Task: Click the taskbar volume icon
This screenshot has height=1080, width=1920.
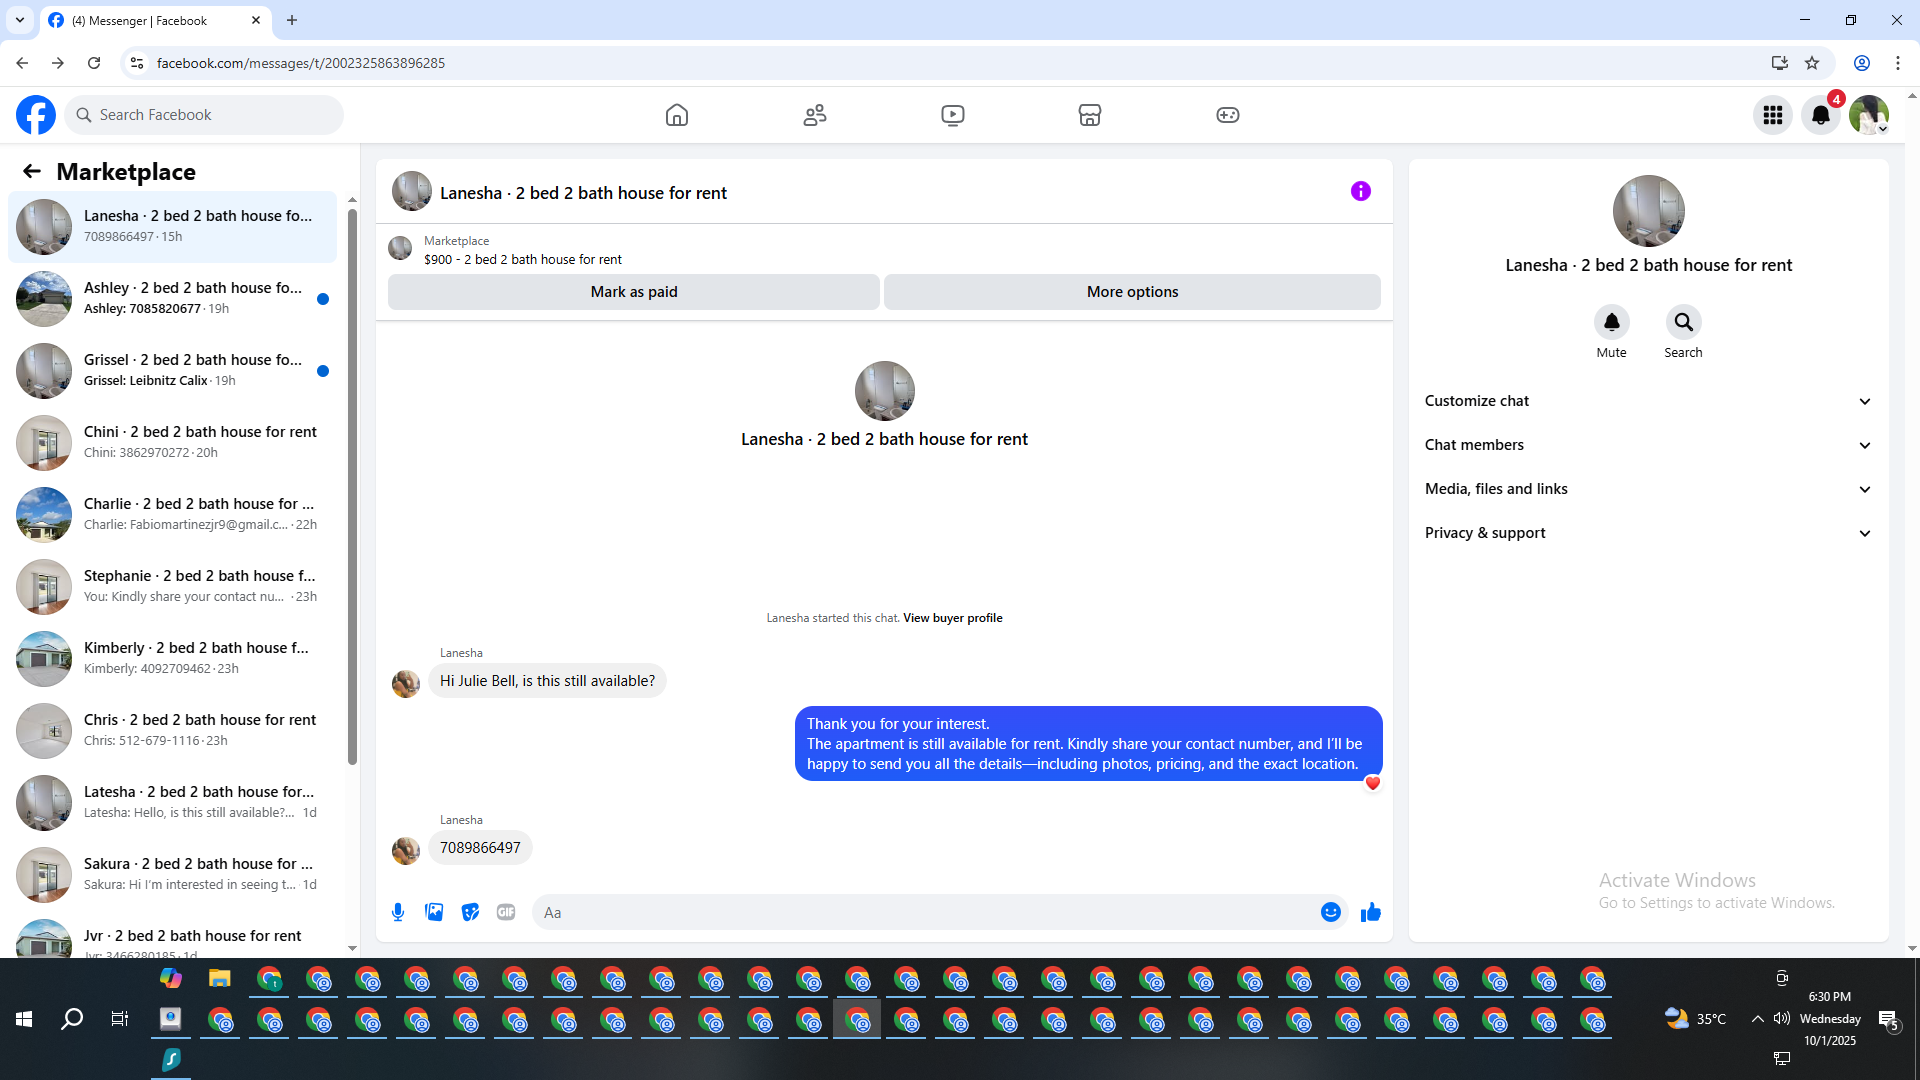Action: click(x=1782, y=1018)
